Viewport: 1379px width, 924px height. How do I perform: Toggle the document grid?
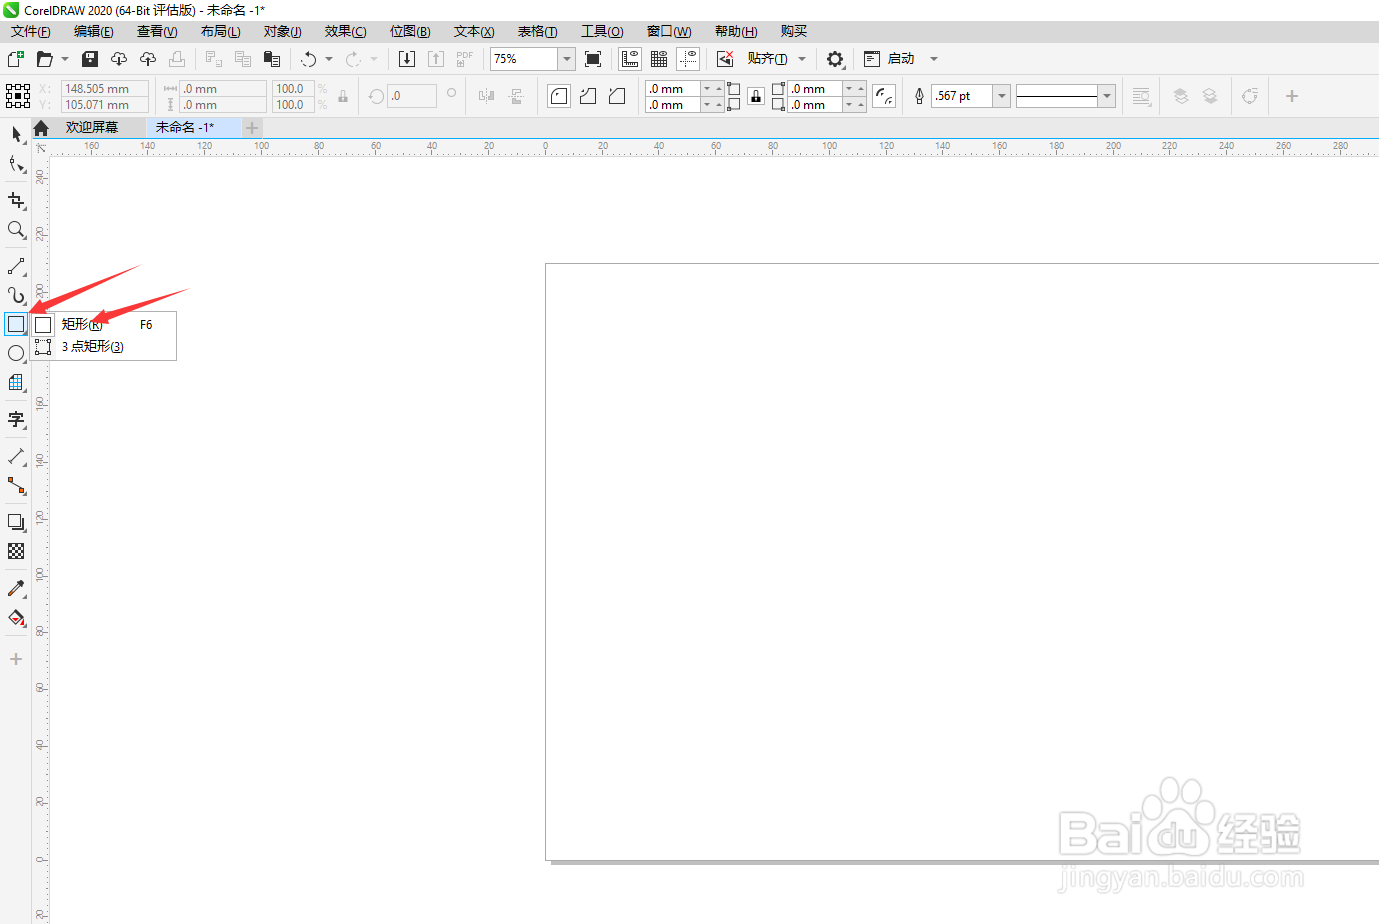point(658,58)
